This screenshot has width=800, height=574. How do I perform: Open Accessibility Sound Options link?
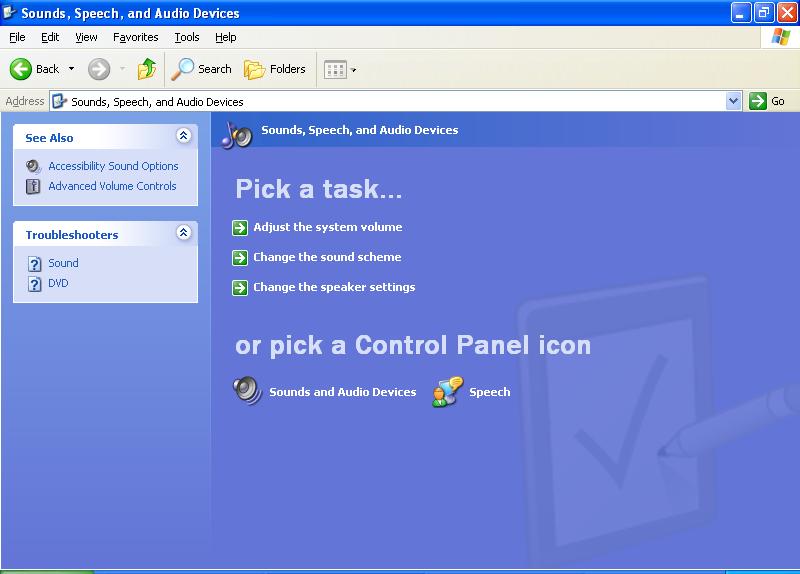click(113, 166)
